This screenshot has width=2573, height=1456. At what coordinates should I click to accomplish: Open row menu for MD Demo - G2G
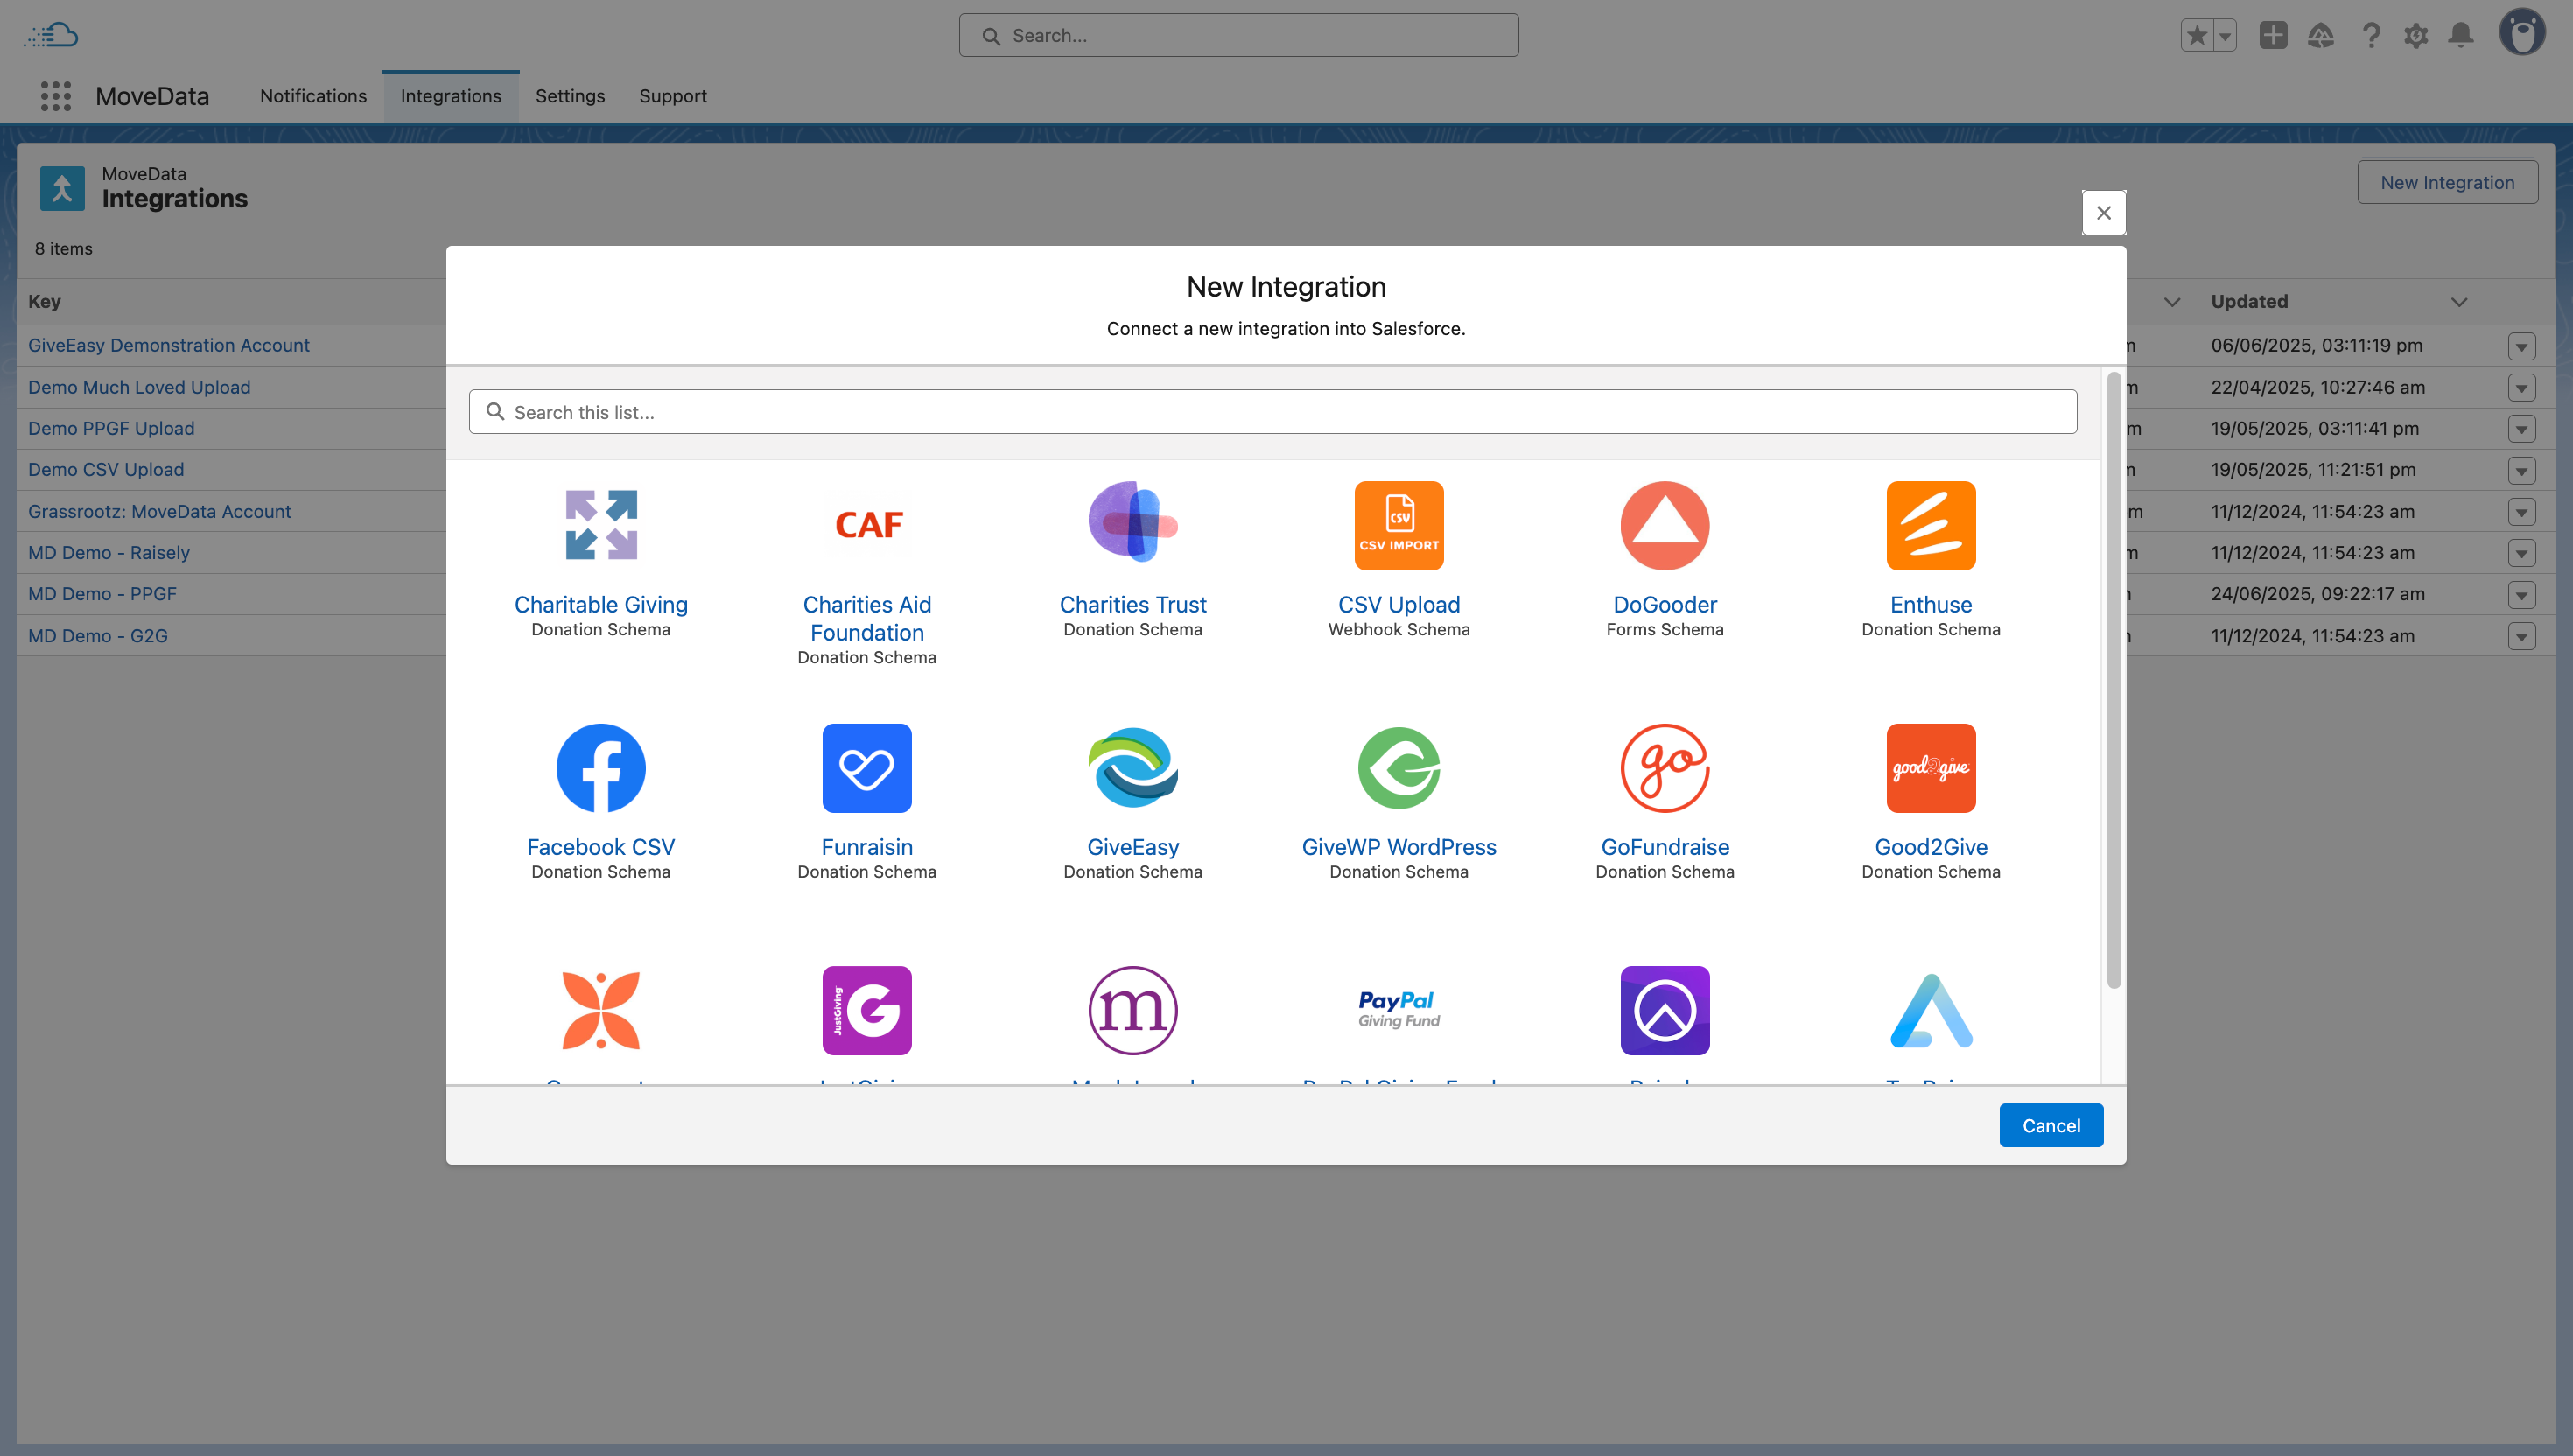click(x=2521, y=636)
